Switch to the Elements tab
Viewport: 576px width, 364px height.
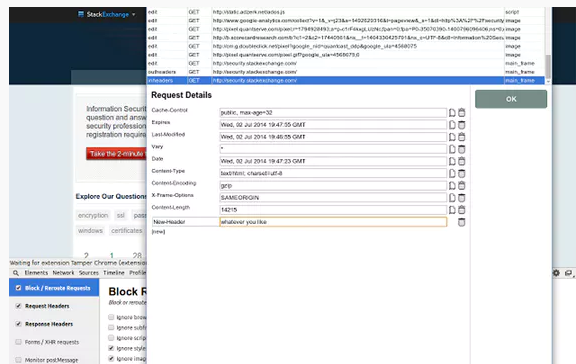point(36,273)
